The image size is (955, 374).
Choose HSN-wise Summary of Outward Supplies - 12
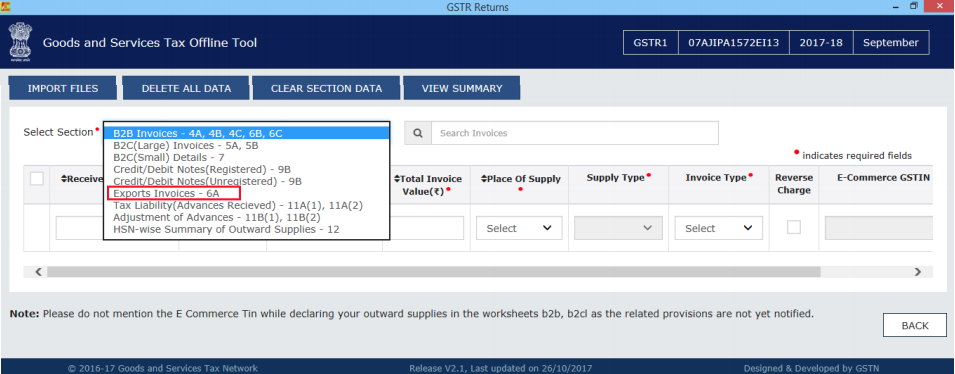pos(247,229)
